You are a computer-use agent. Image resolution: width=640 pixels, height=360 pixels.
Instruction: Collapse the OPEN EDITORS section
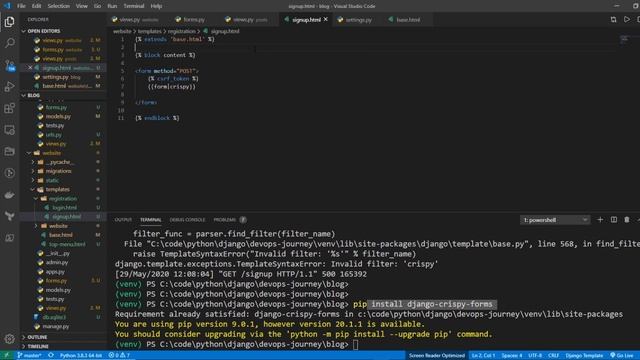[43, 31]
